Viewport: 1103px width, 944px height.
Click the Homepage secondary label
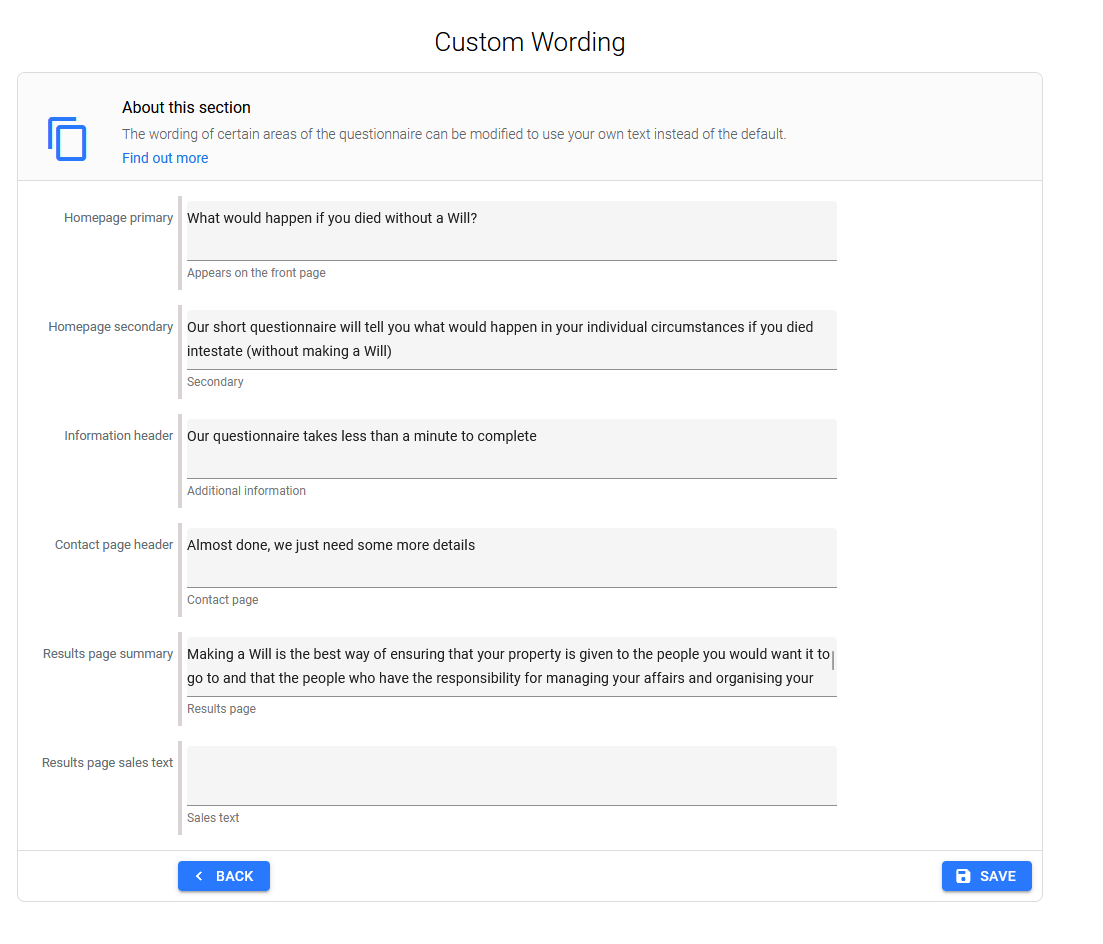pyautogui.click(x=110, y=327)
